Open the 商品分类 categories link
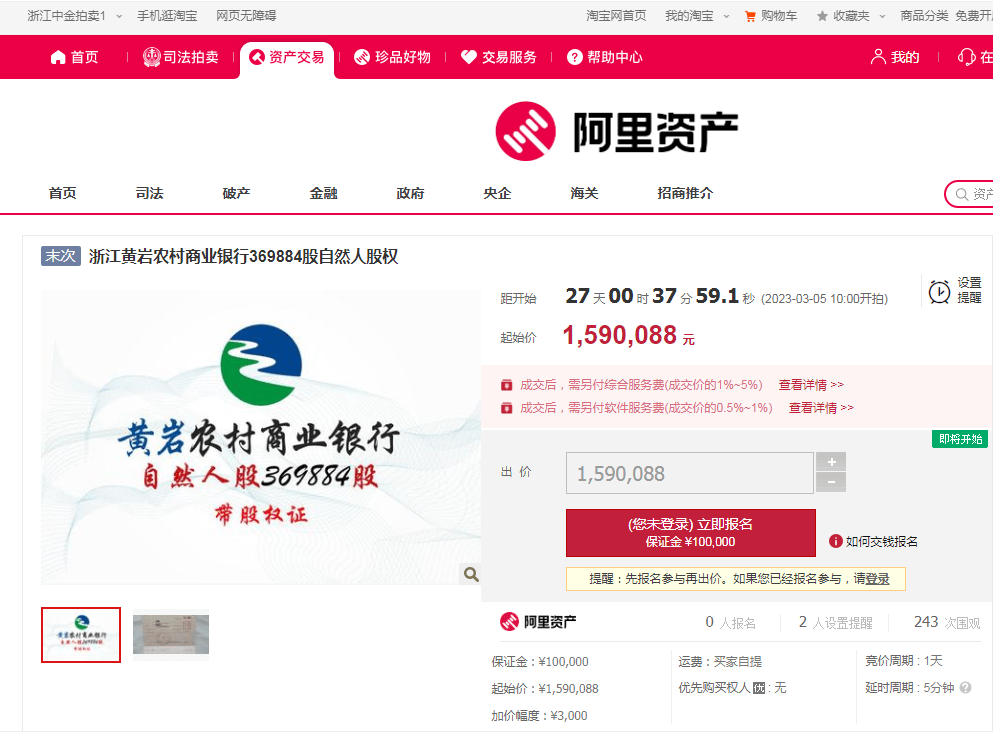The width and height of the screenshot is (993, 735). pyautogui.click(x=924, y=16)
